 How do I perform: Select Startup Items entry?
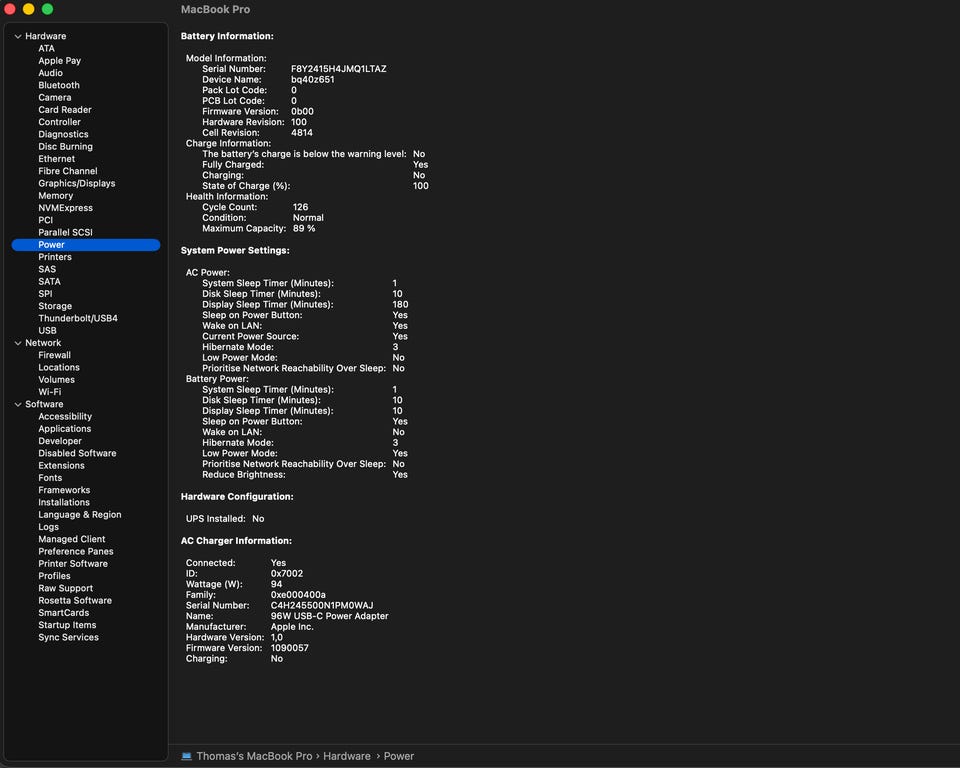tap(67, 625)
